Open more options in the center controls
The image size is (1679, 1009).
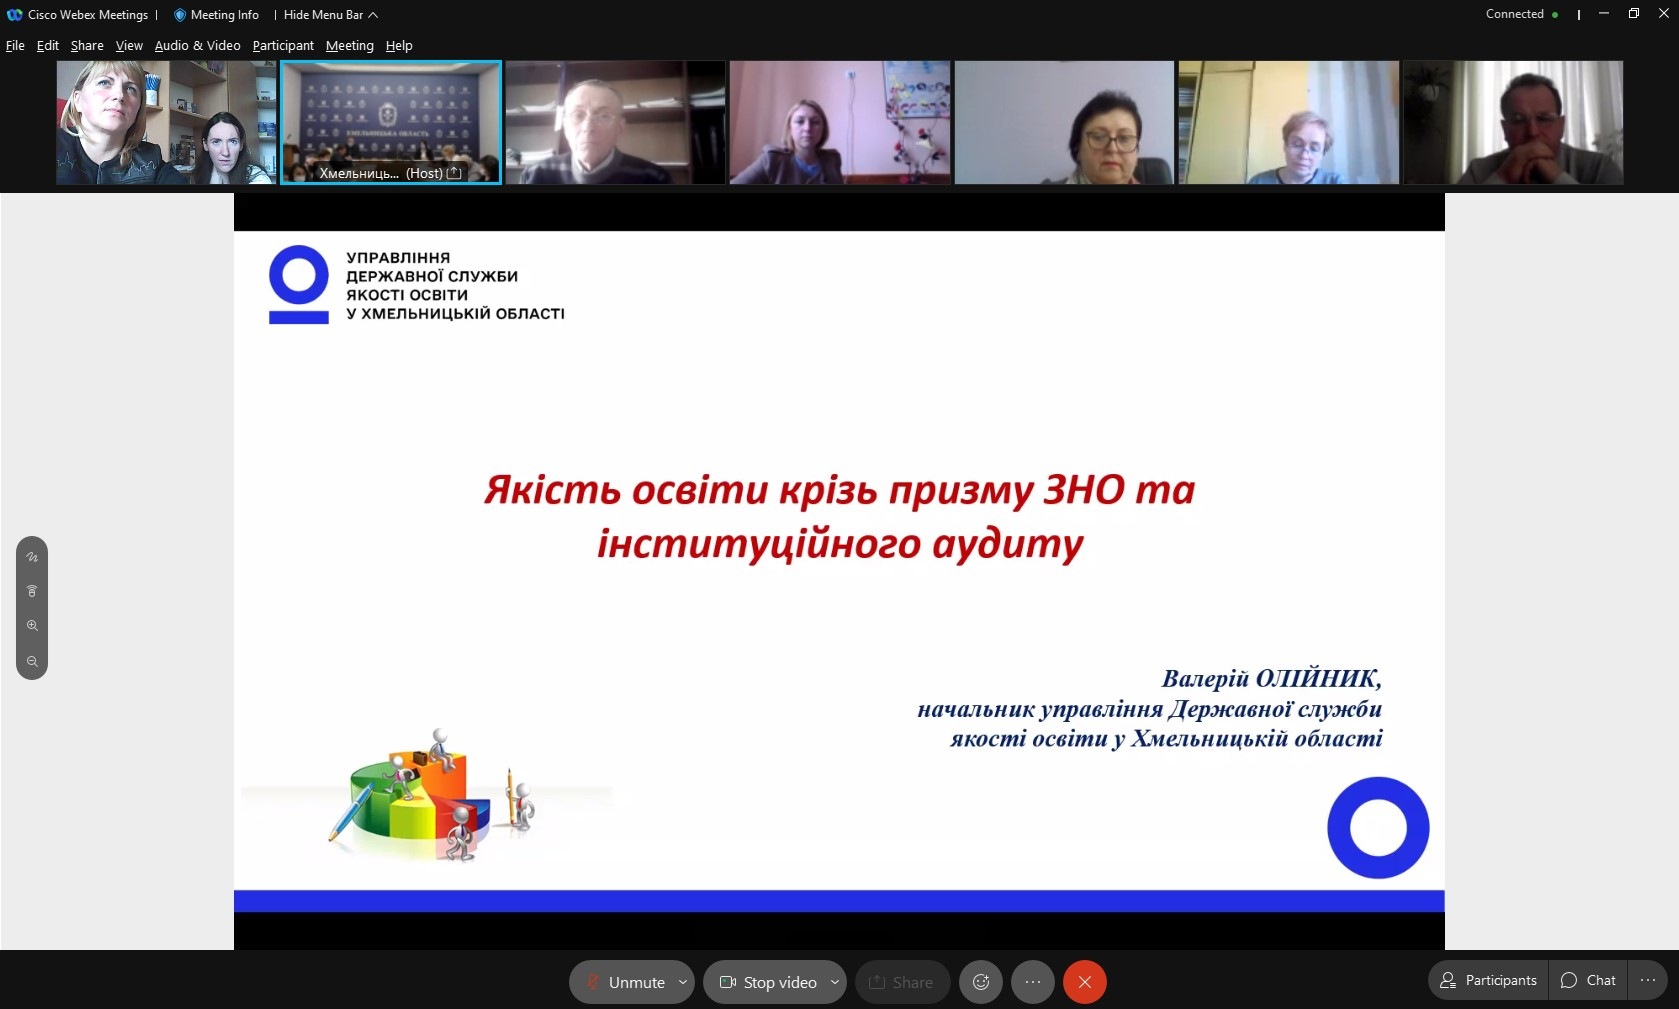(1032, 982)
